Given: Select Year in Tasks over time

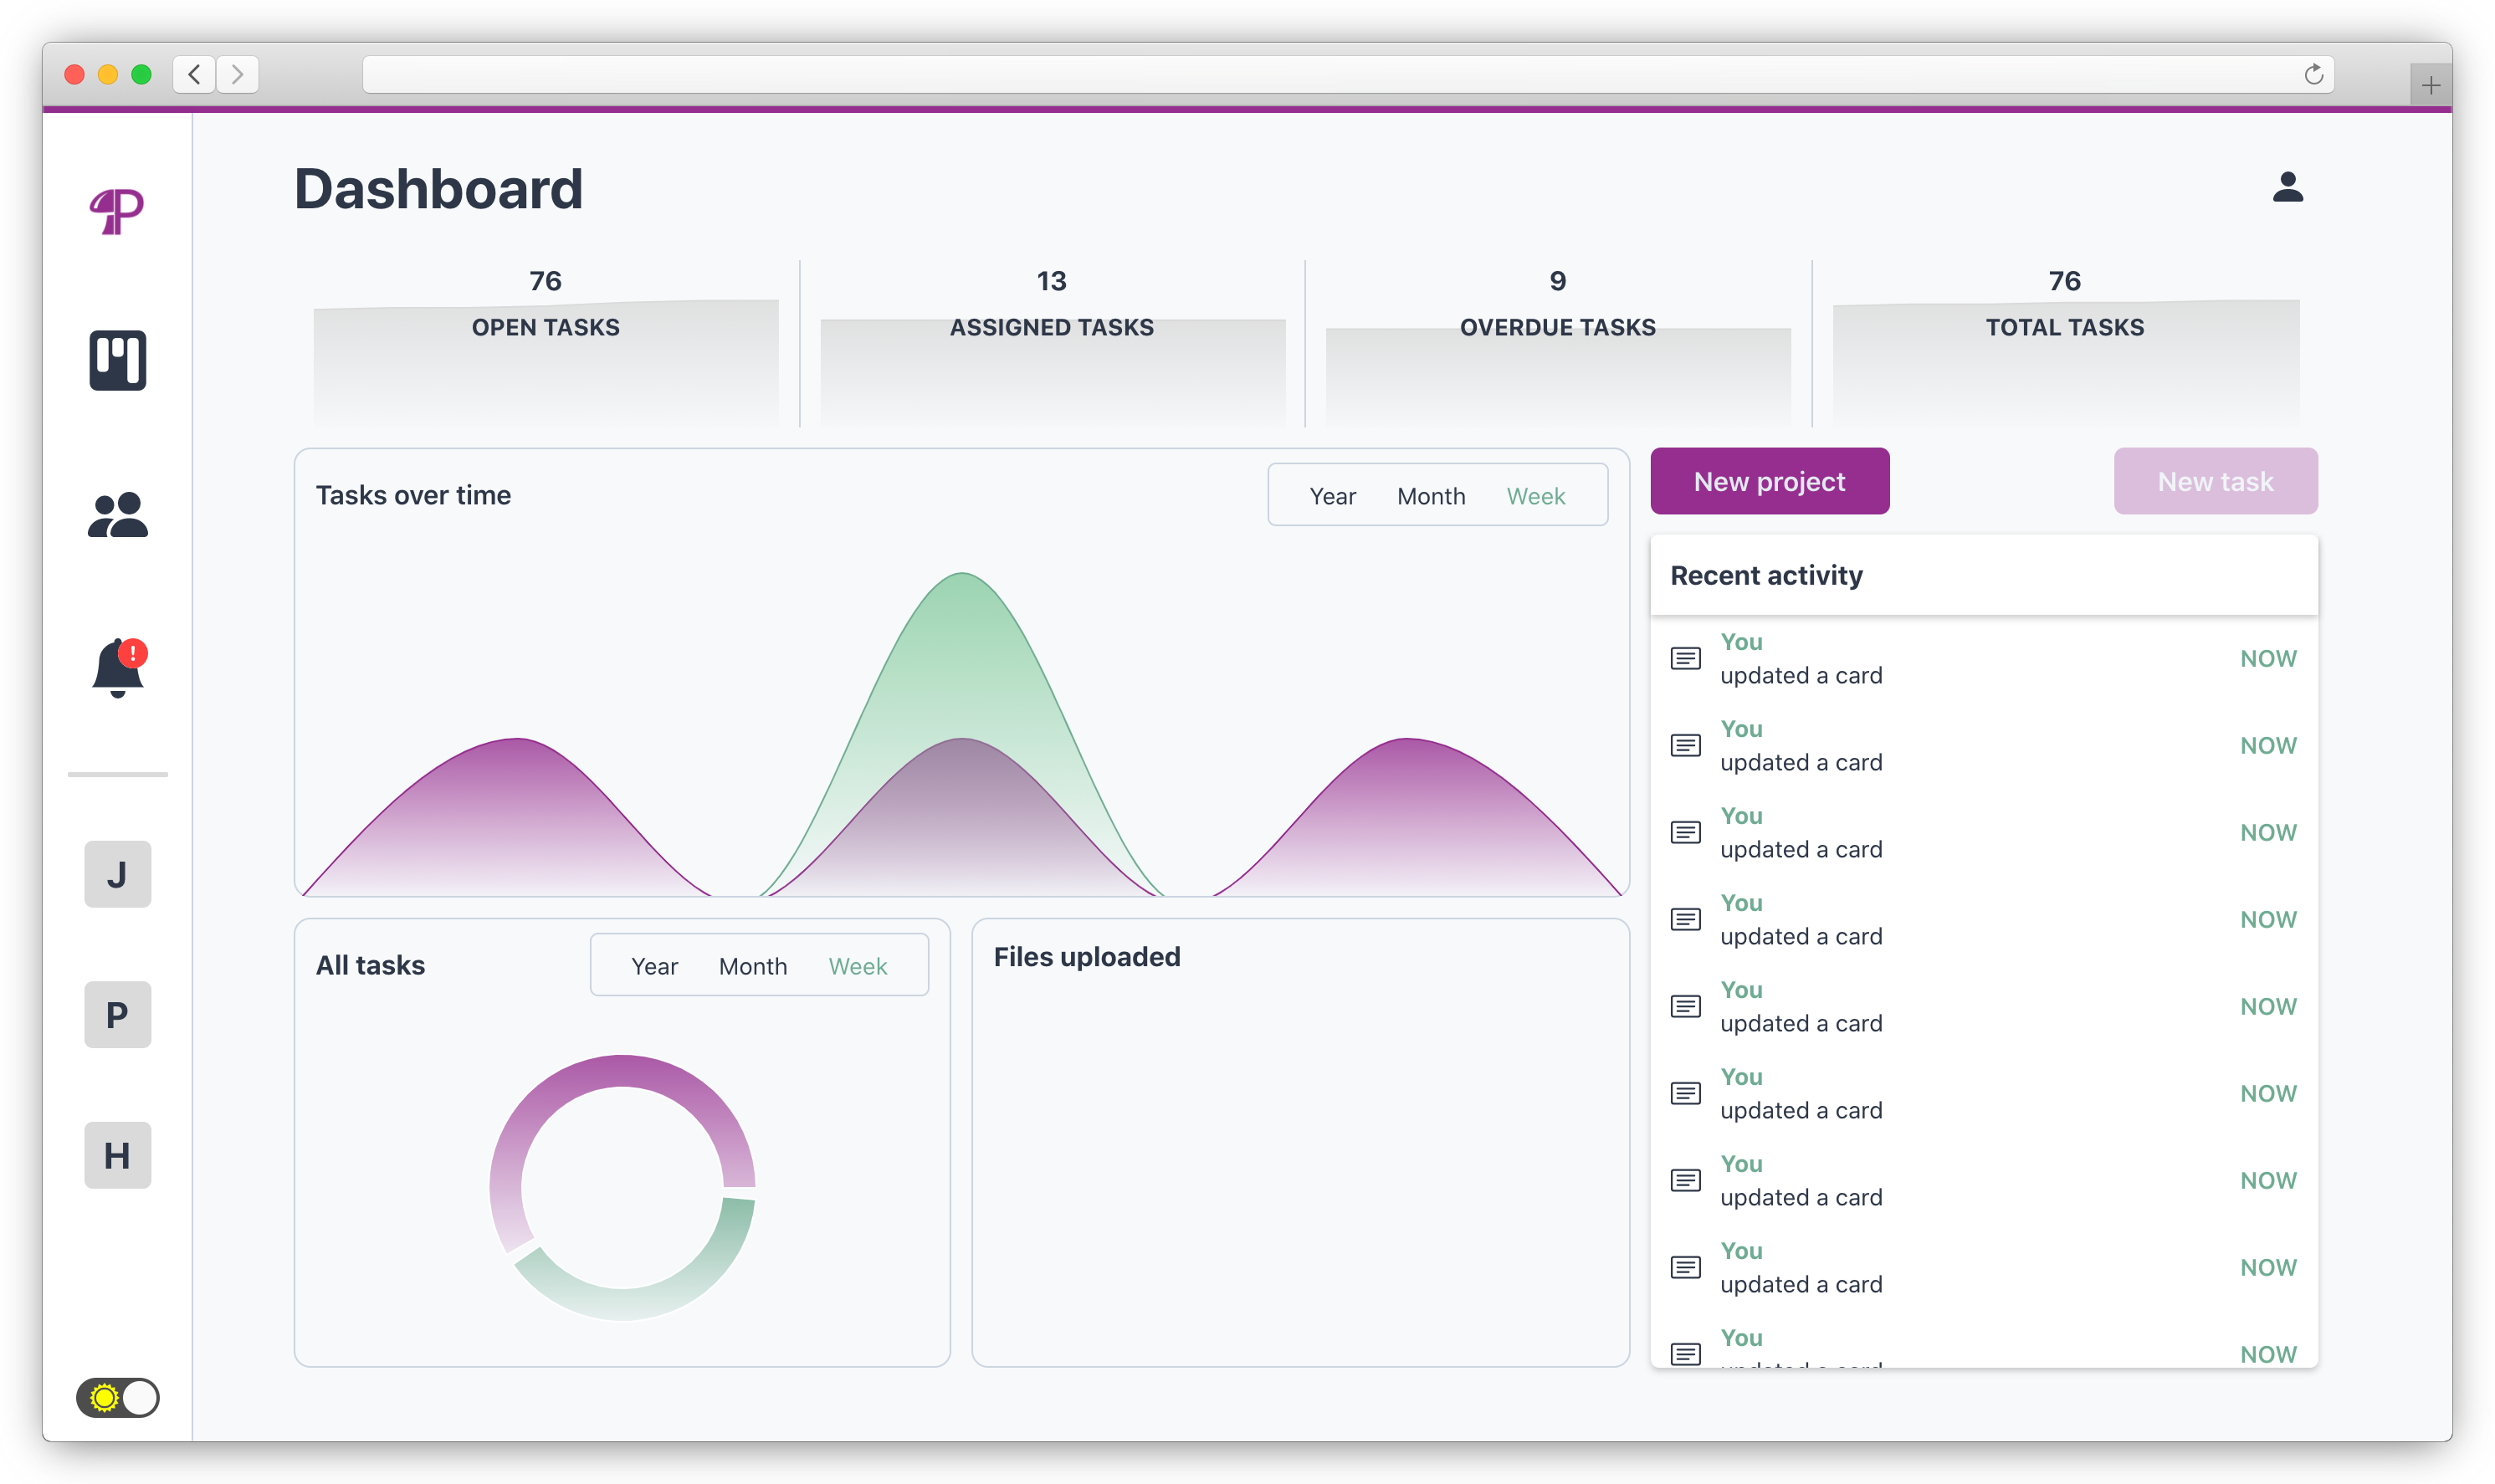Looking at the screenshot, I should point(1332,496).
